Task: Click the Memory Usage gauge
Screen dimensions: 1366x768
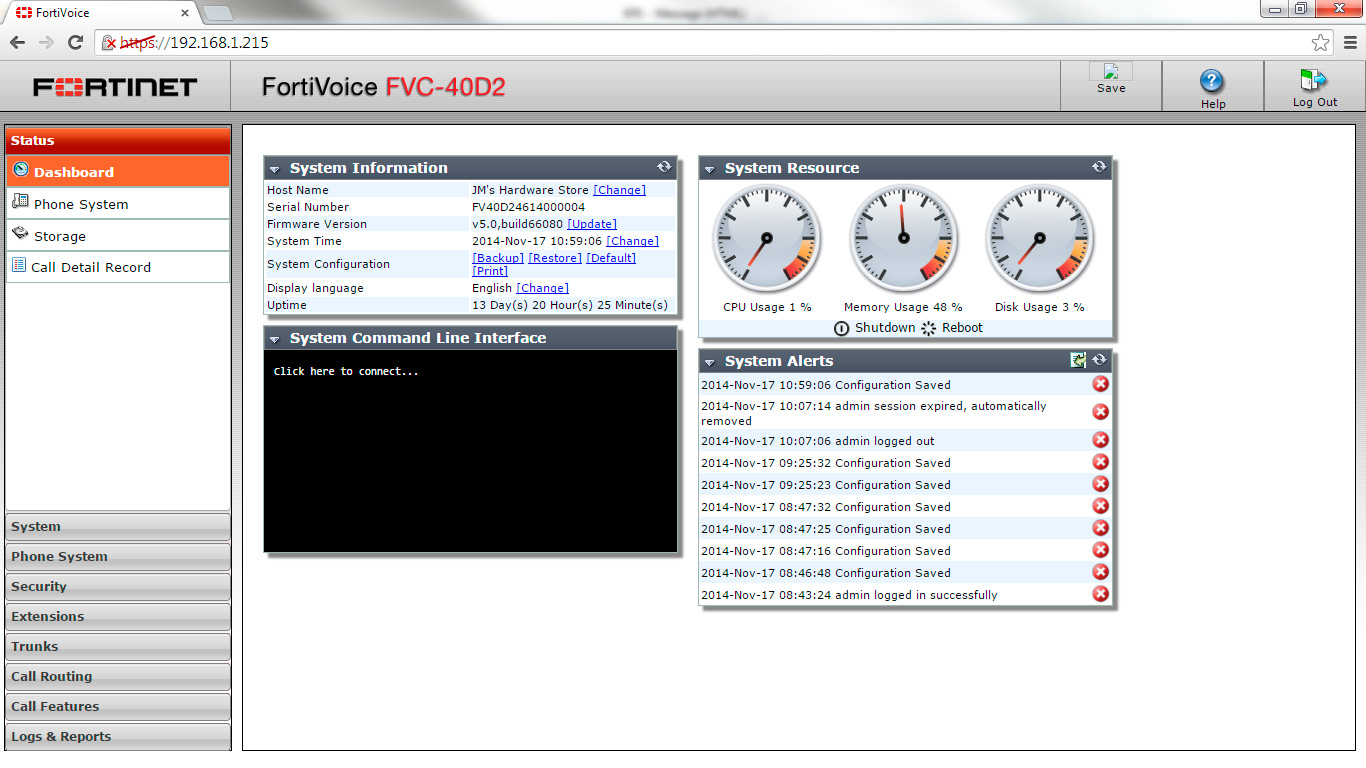Action: [x=903, y=239]
